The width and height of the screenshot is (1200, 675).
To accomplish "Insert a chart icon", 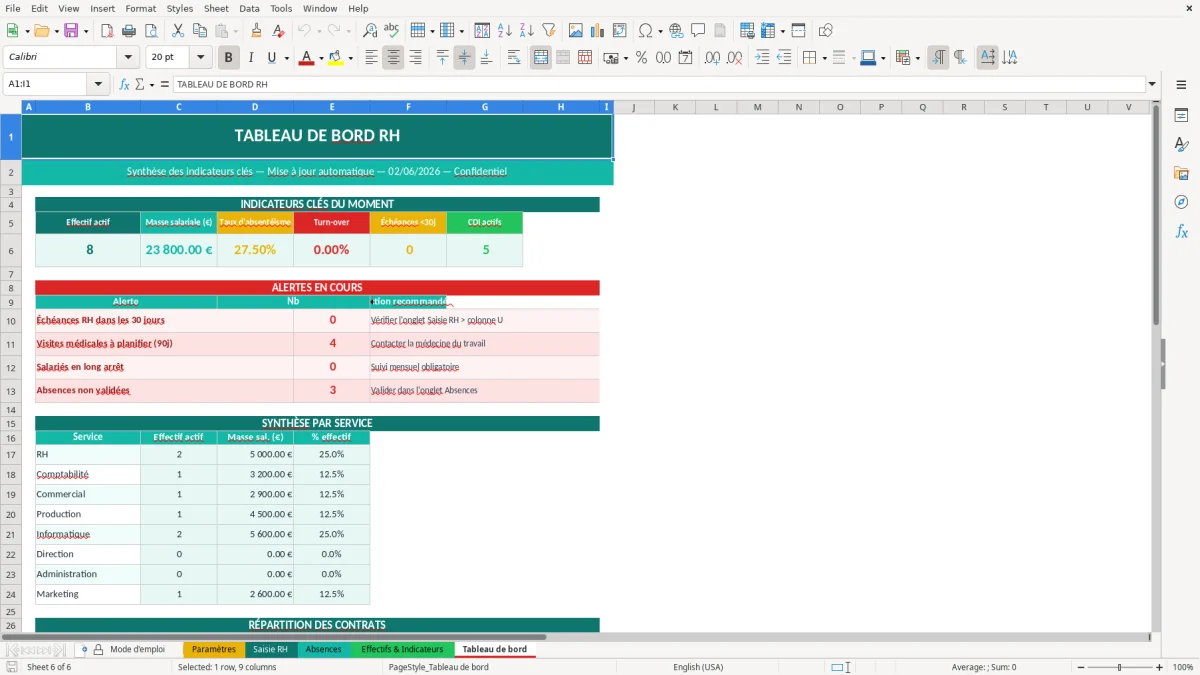I will (x=598, y=31).
